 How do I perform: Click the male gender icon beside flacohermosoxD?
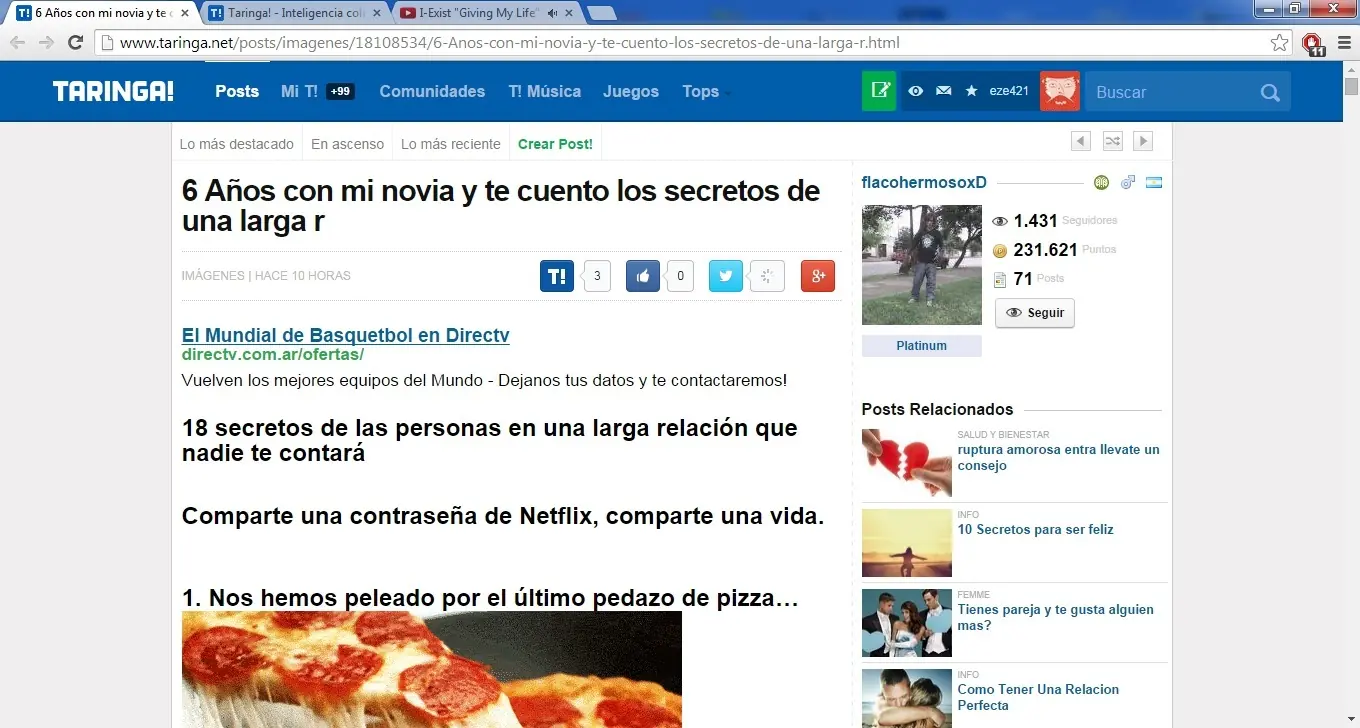[x=1128, y=182]
